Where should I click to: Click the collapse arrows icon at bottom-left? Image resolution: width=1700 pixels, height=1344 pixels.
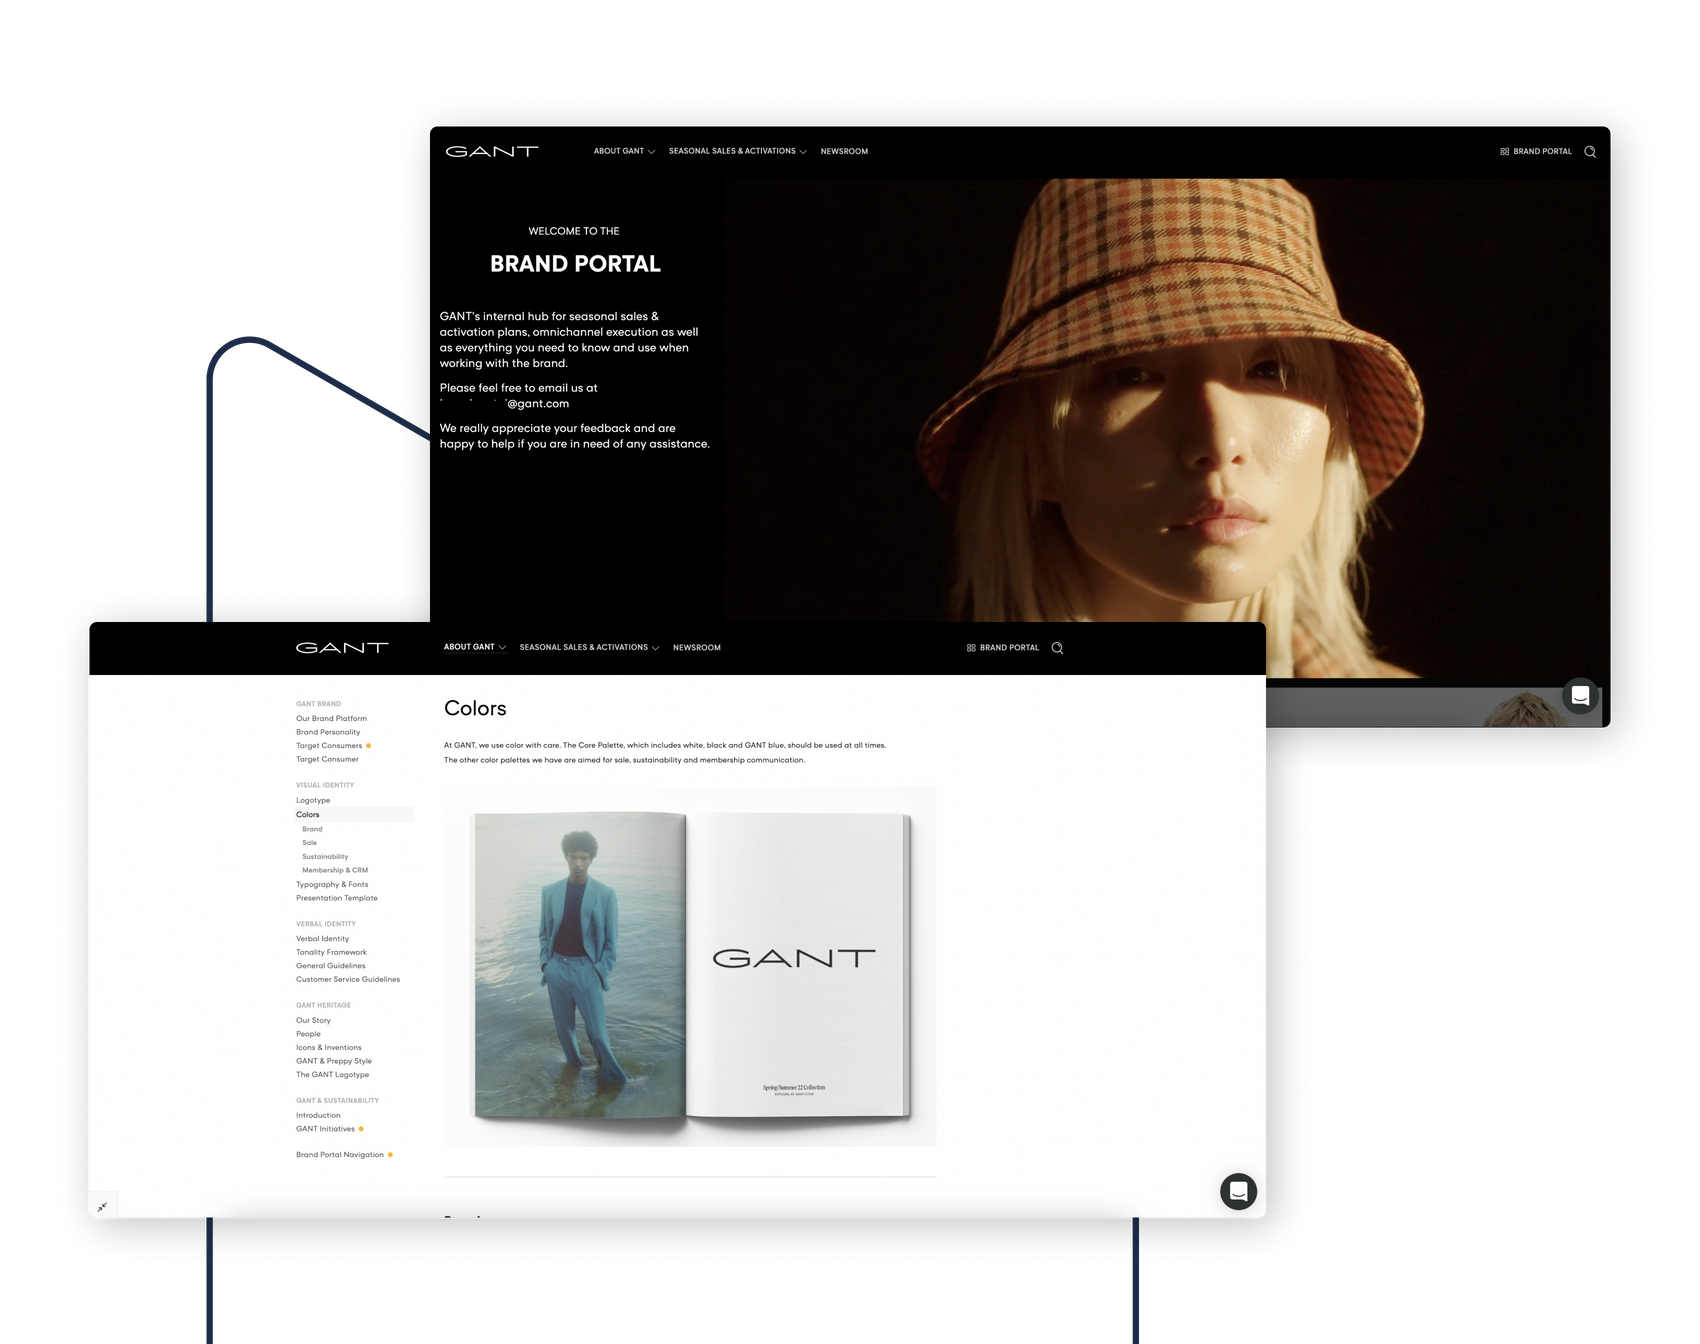(x=102, y=1207)
